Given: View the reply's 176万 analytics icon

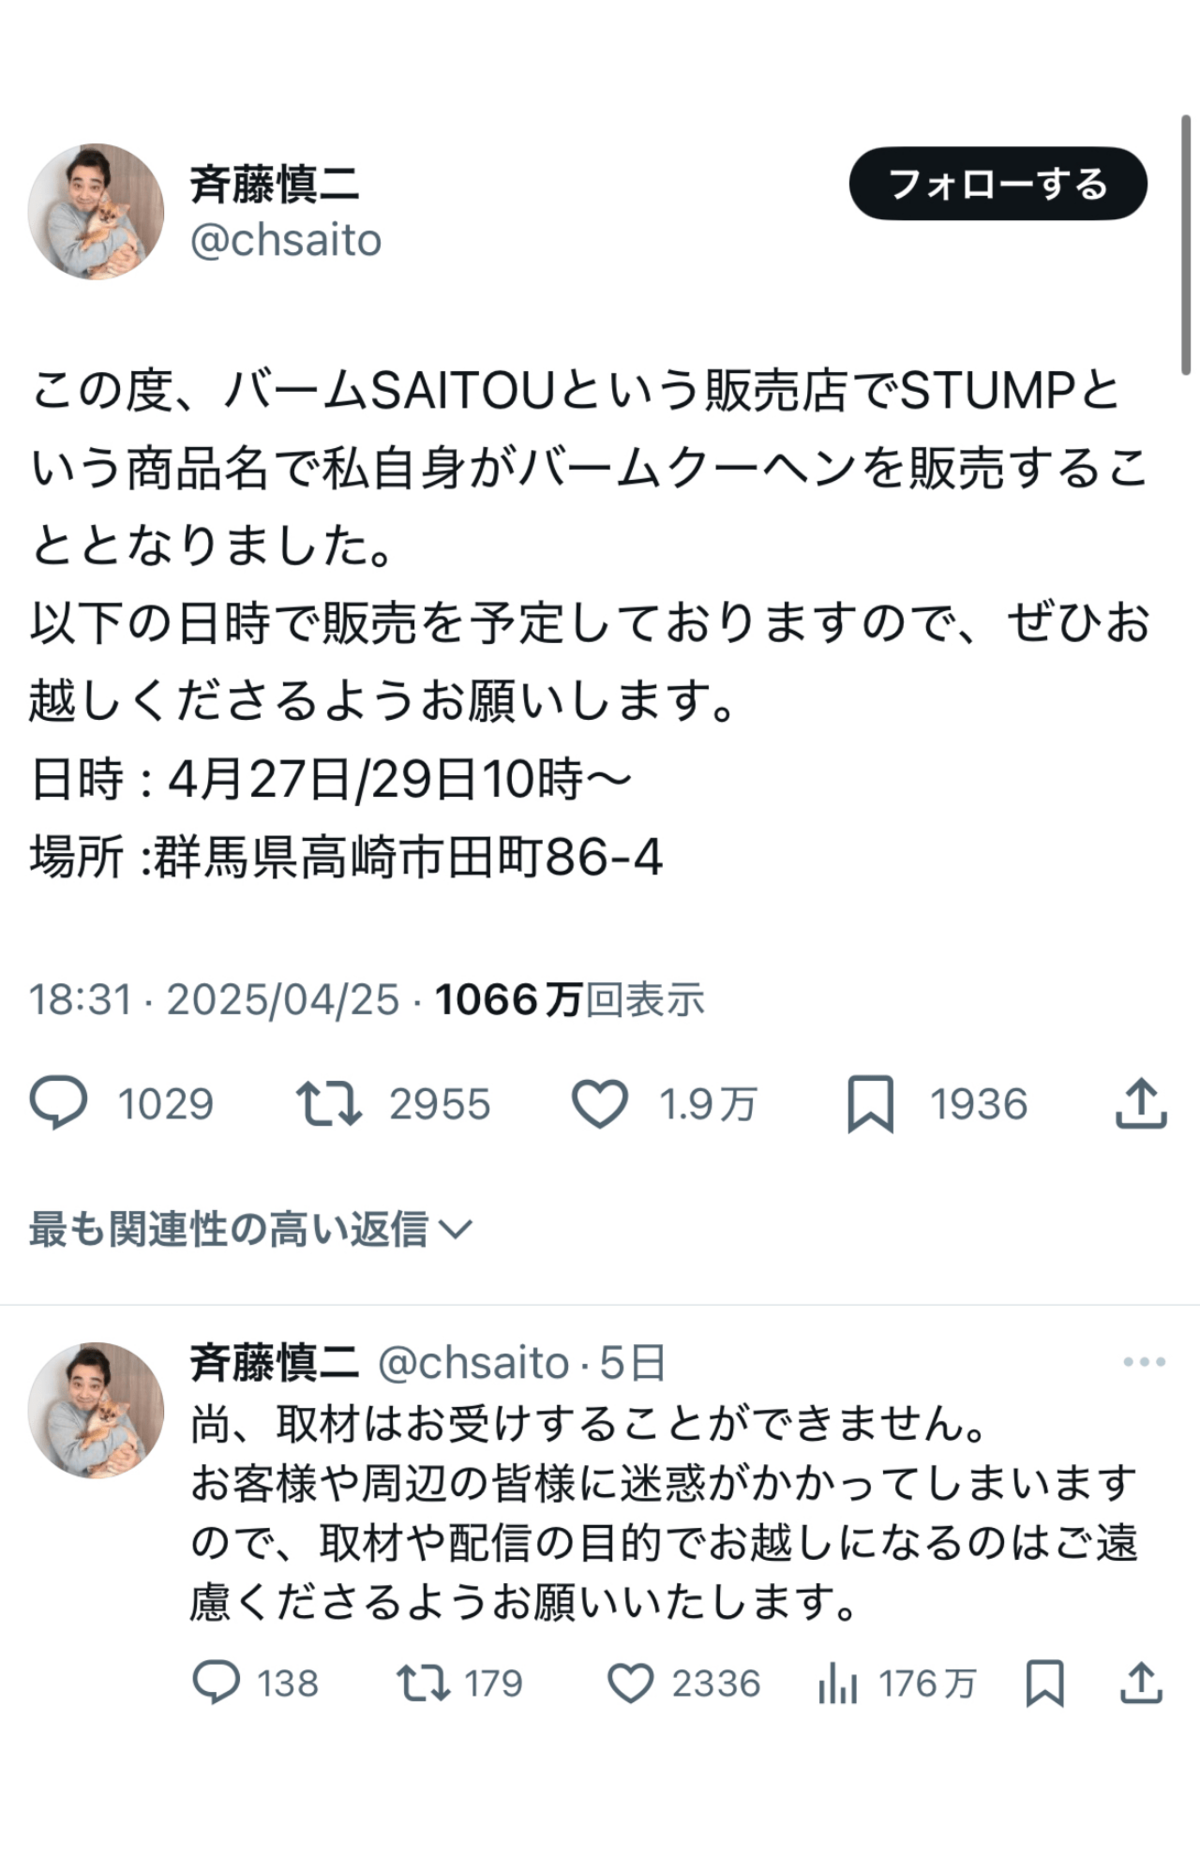Looking at the screenshot, I should pos(838,1683).
